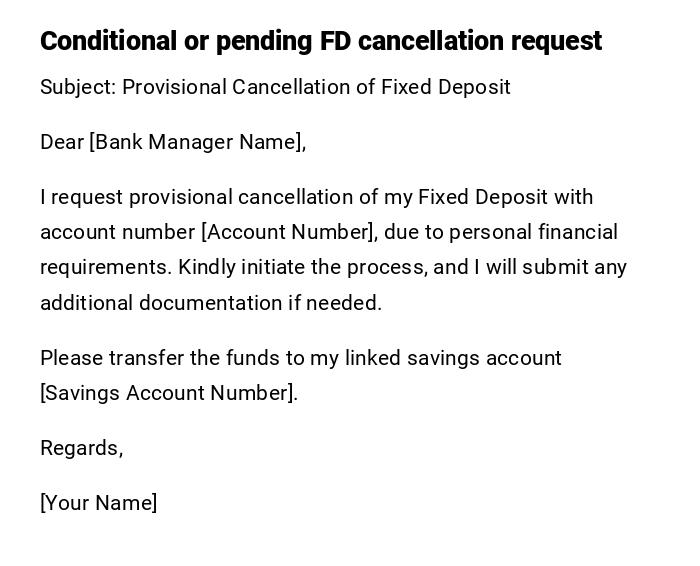Click the words "linked savings account"
700x566 pixels.
(x=453, y=358)
